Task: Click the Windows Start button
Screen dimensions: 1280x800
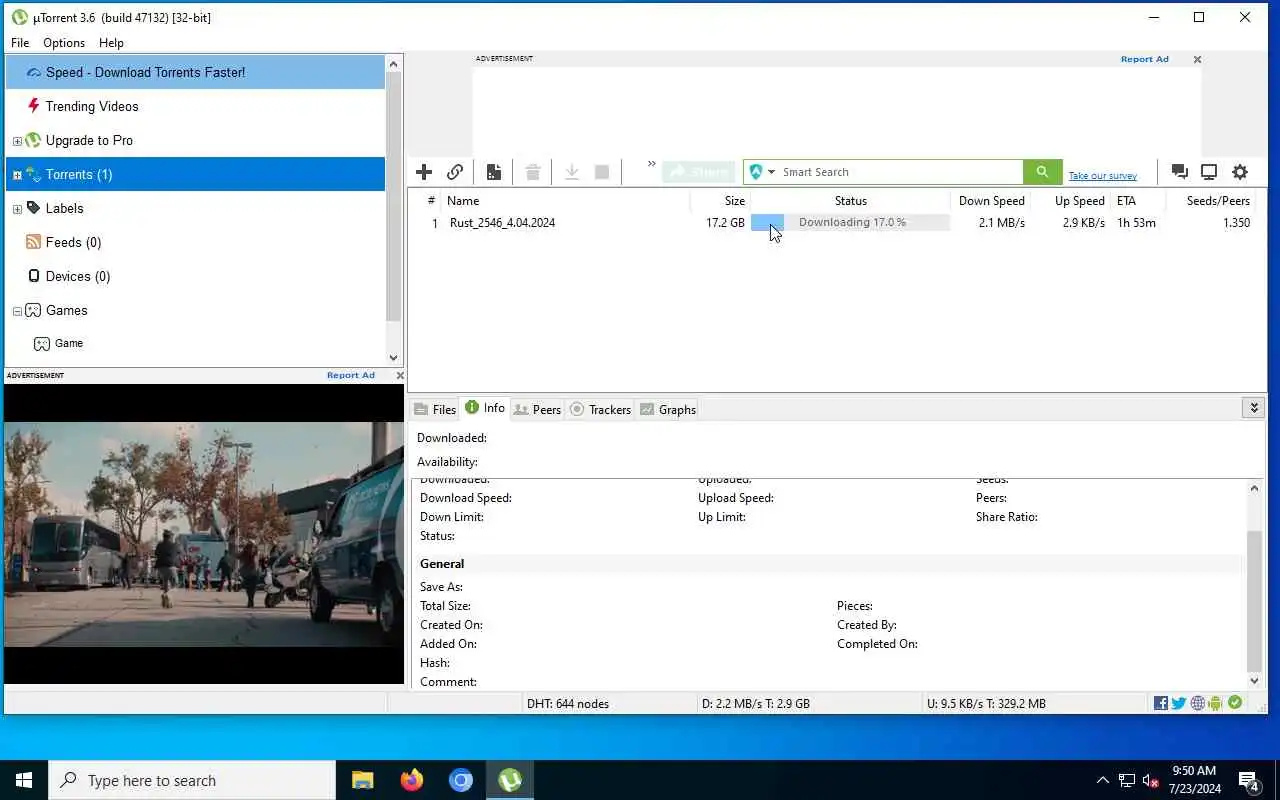Action: (x=24, y=780)
